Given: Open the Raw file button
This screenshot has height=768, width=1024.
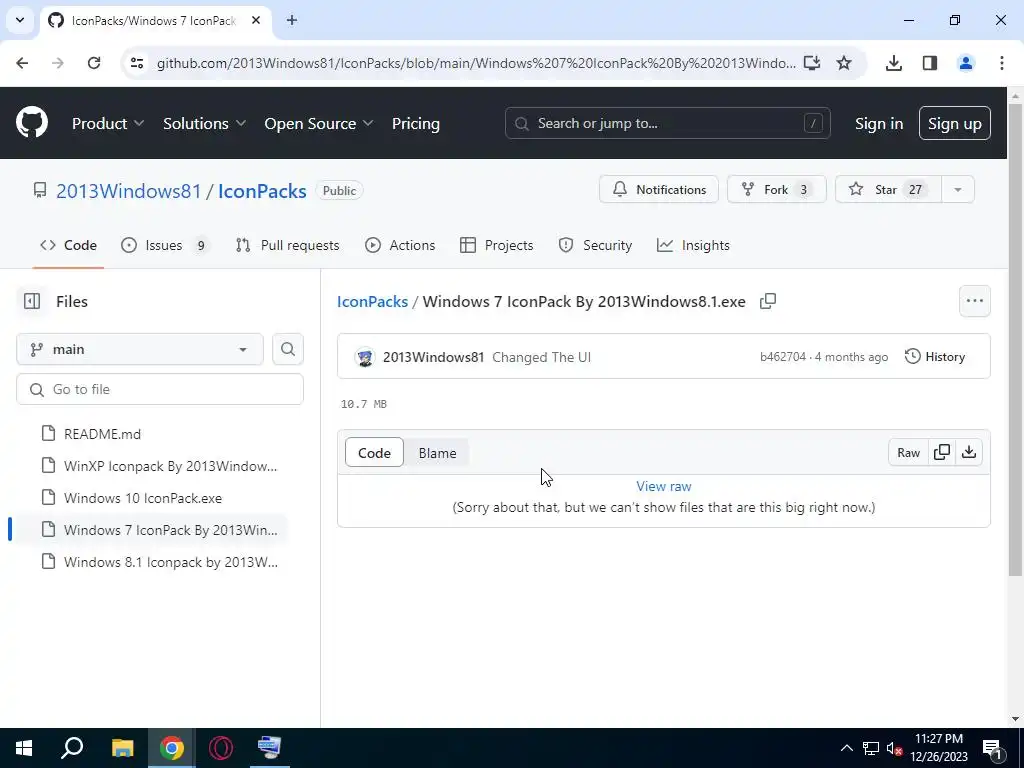Looking at the screenshot, I should tap(908, 452).
